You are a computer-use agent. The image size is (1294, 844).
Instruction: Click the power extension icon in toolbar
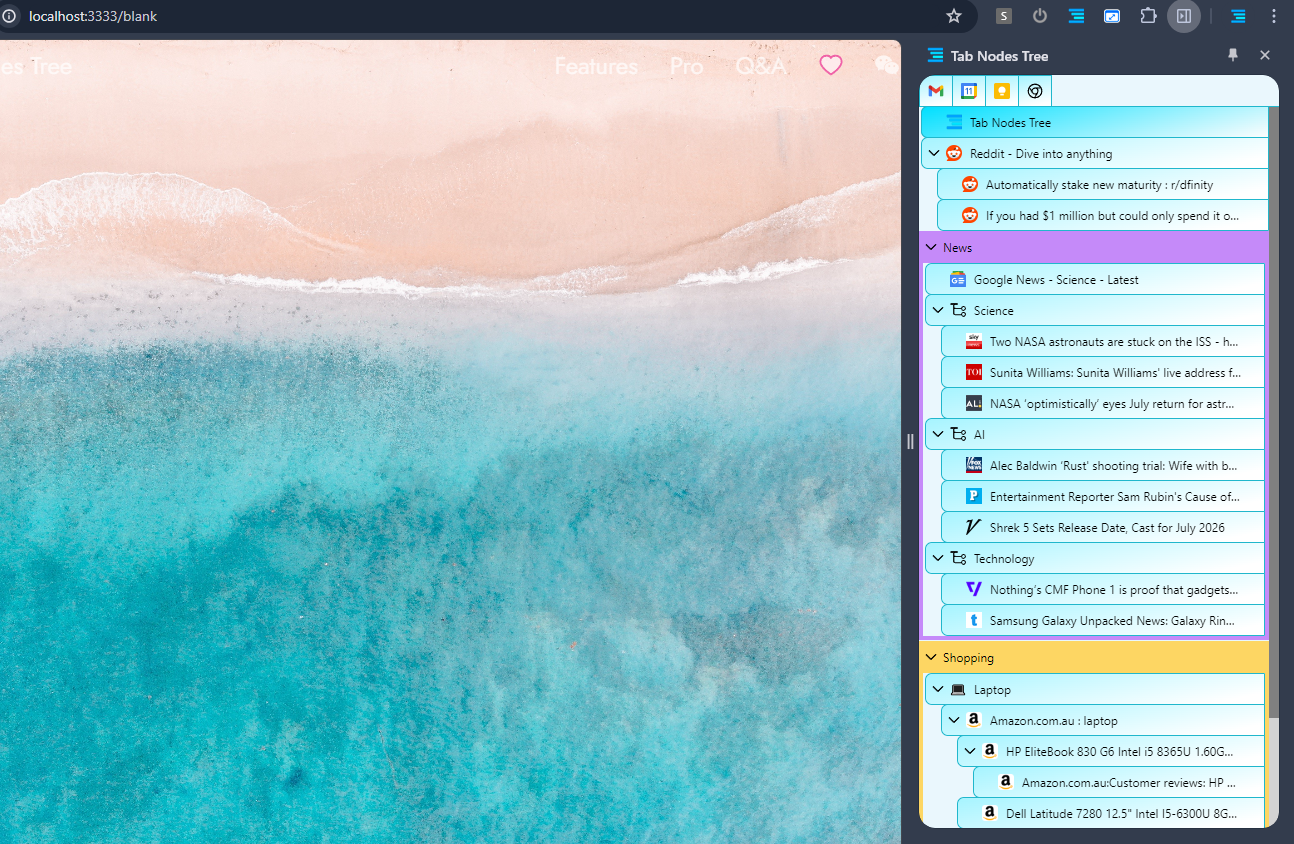pos(1040,16)
